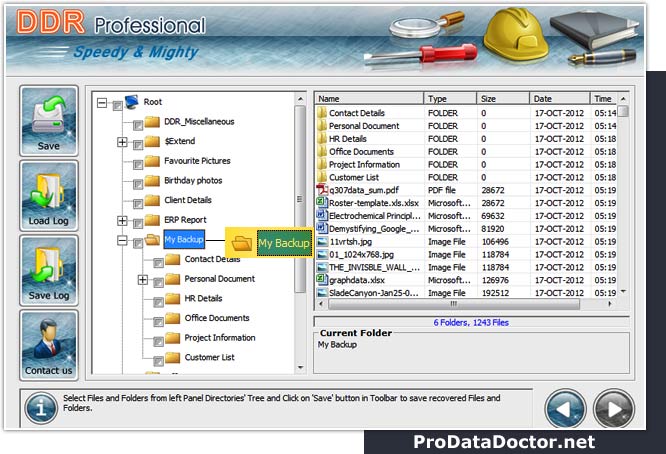This screenshot has height=454, width=666.
Task: Sort by the Name column header
Action: coord(370,99)
